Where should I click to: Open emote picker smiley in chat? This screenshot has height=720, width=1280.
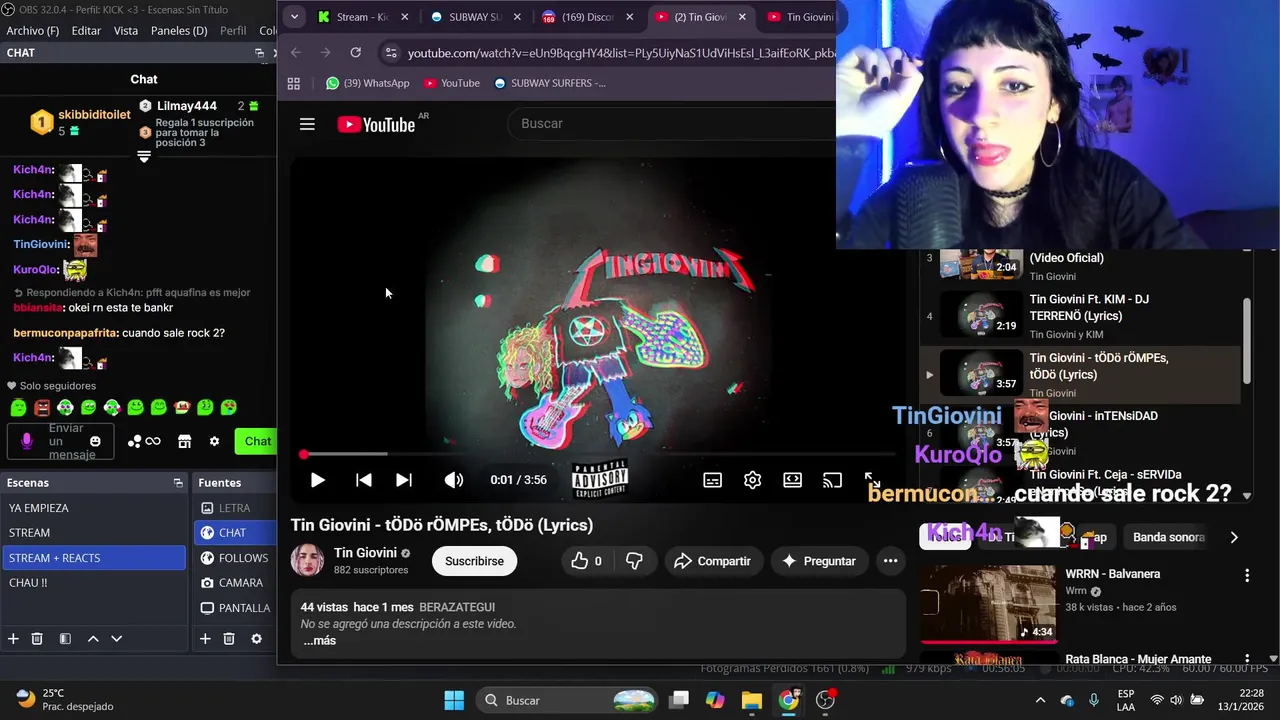point(96,441)
